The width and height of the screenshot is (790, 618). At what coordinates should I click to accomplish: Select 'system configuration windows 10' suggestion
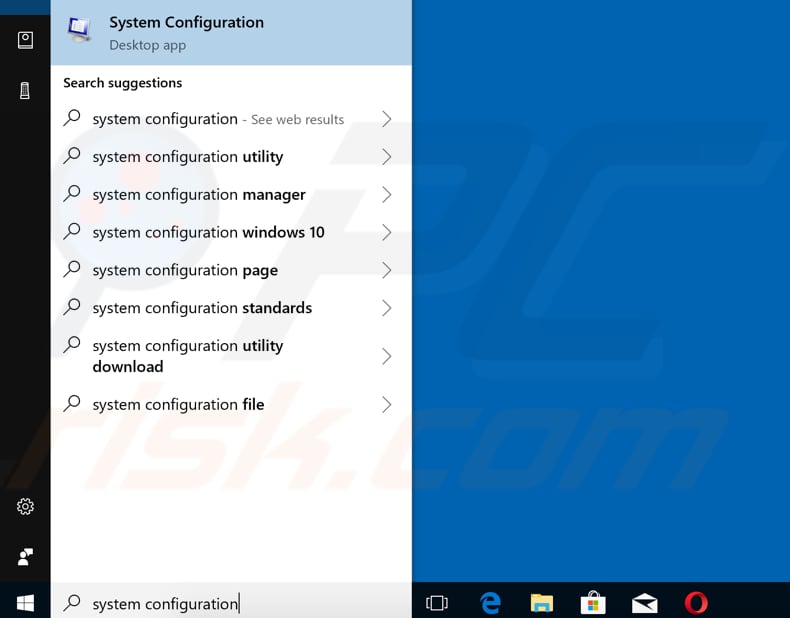click(x=208, y=233)
